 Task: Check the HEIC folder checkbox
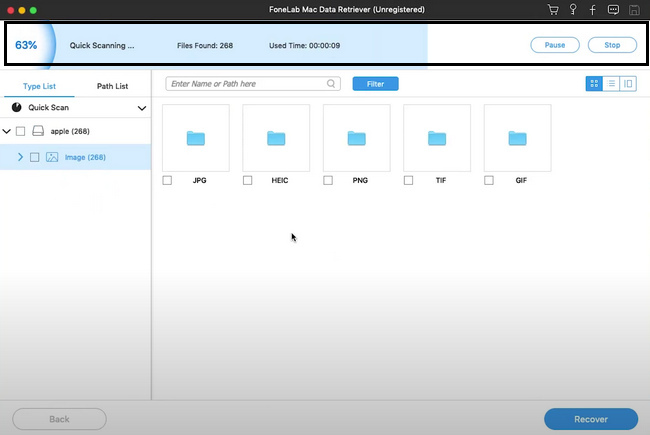(247, 180)
